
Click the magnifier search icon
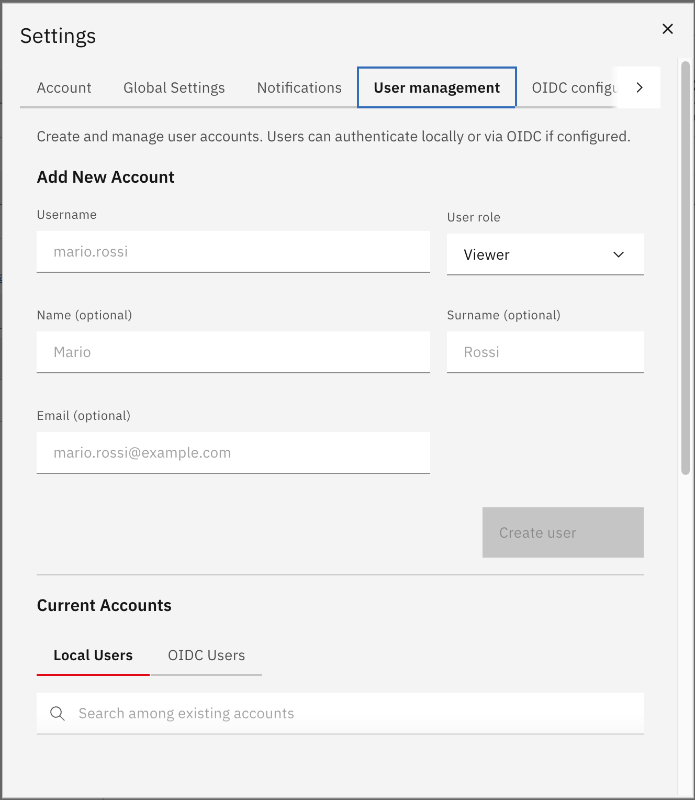click(57, 713)
